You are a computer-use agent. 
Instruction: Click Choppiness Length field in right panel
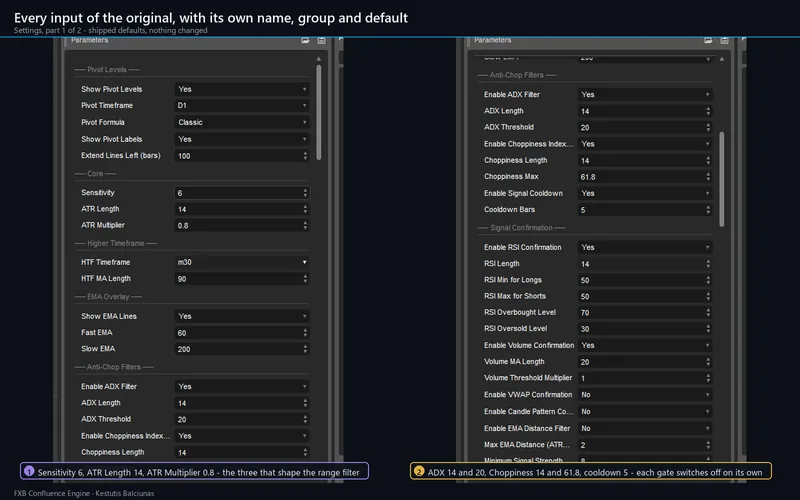pos(645,161)
